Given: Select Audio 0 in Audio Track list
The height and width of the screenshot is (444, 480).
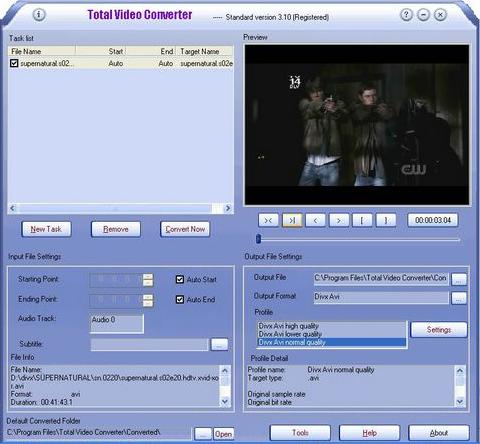Looking at the screenshot, I should point(117,320).
